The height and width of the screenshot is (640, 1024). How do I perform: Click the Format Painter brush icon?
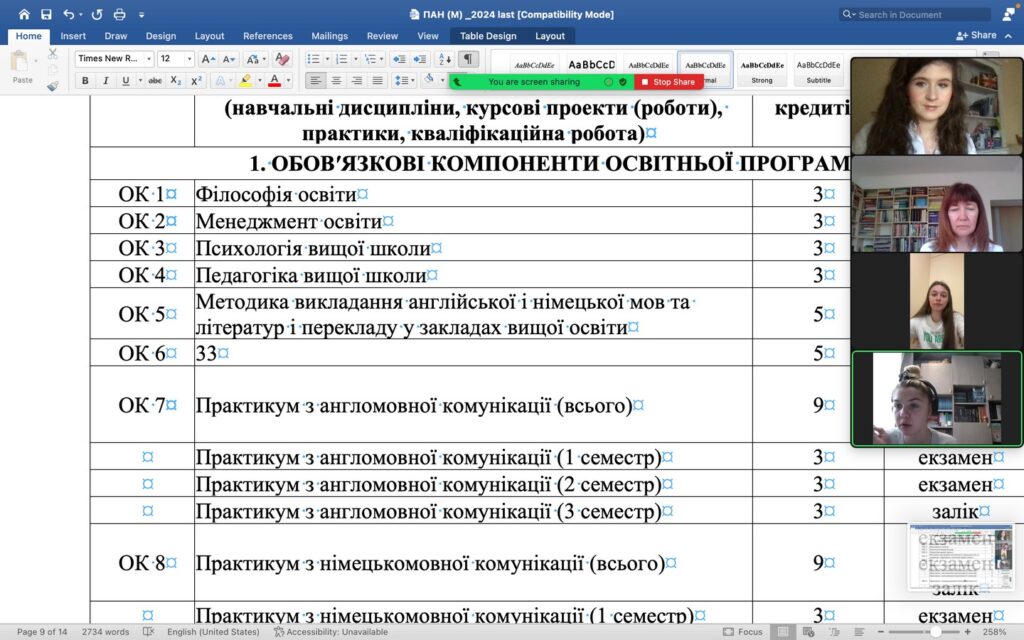pyautogui.click(x=53, y=86)
